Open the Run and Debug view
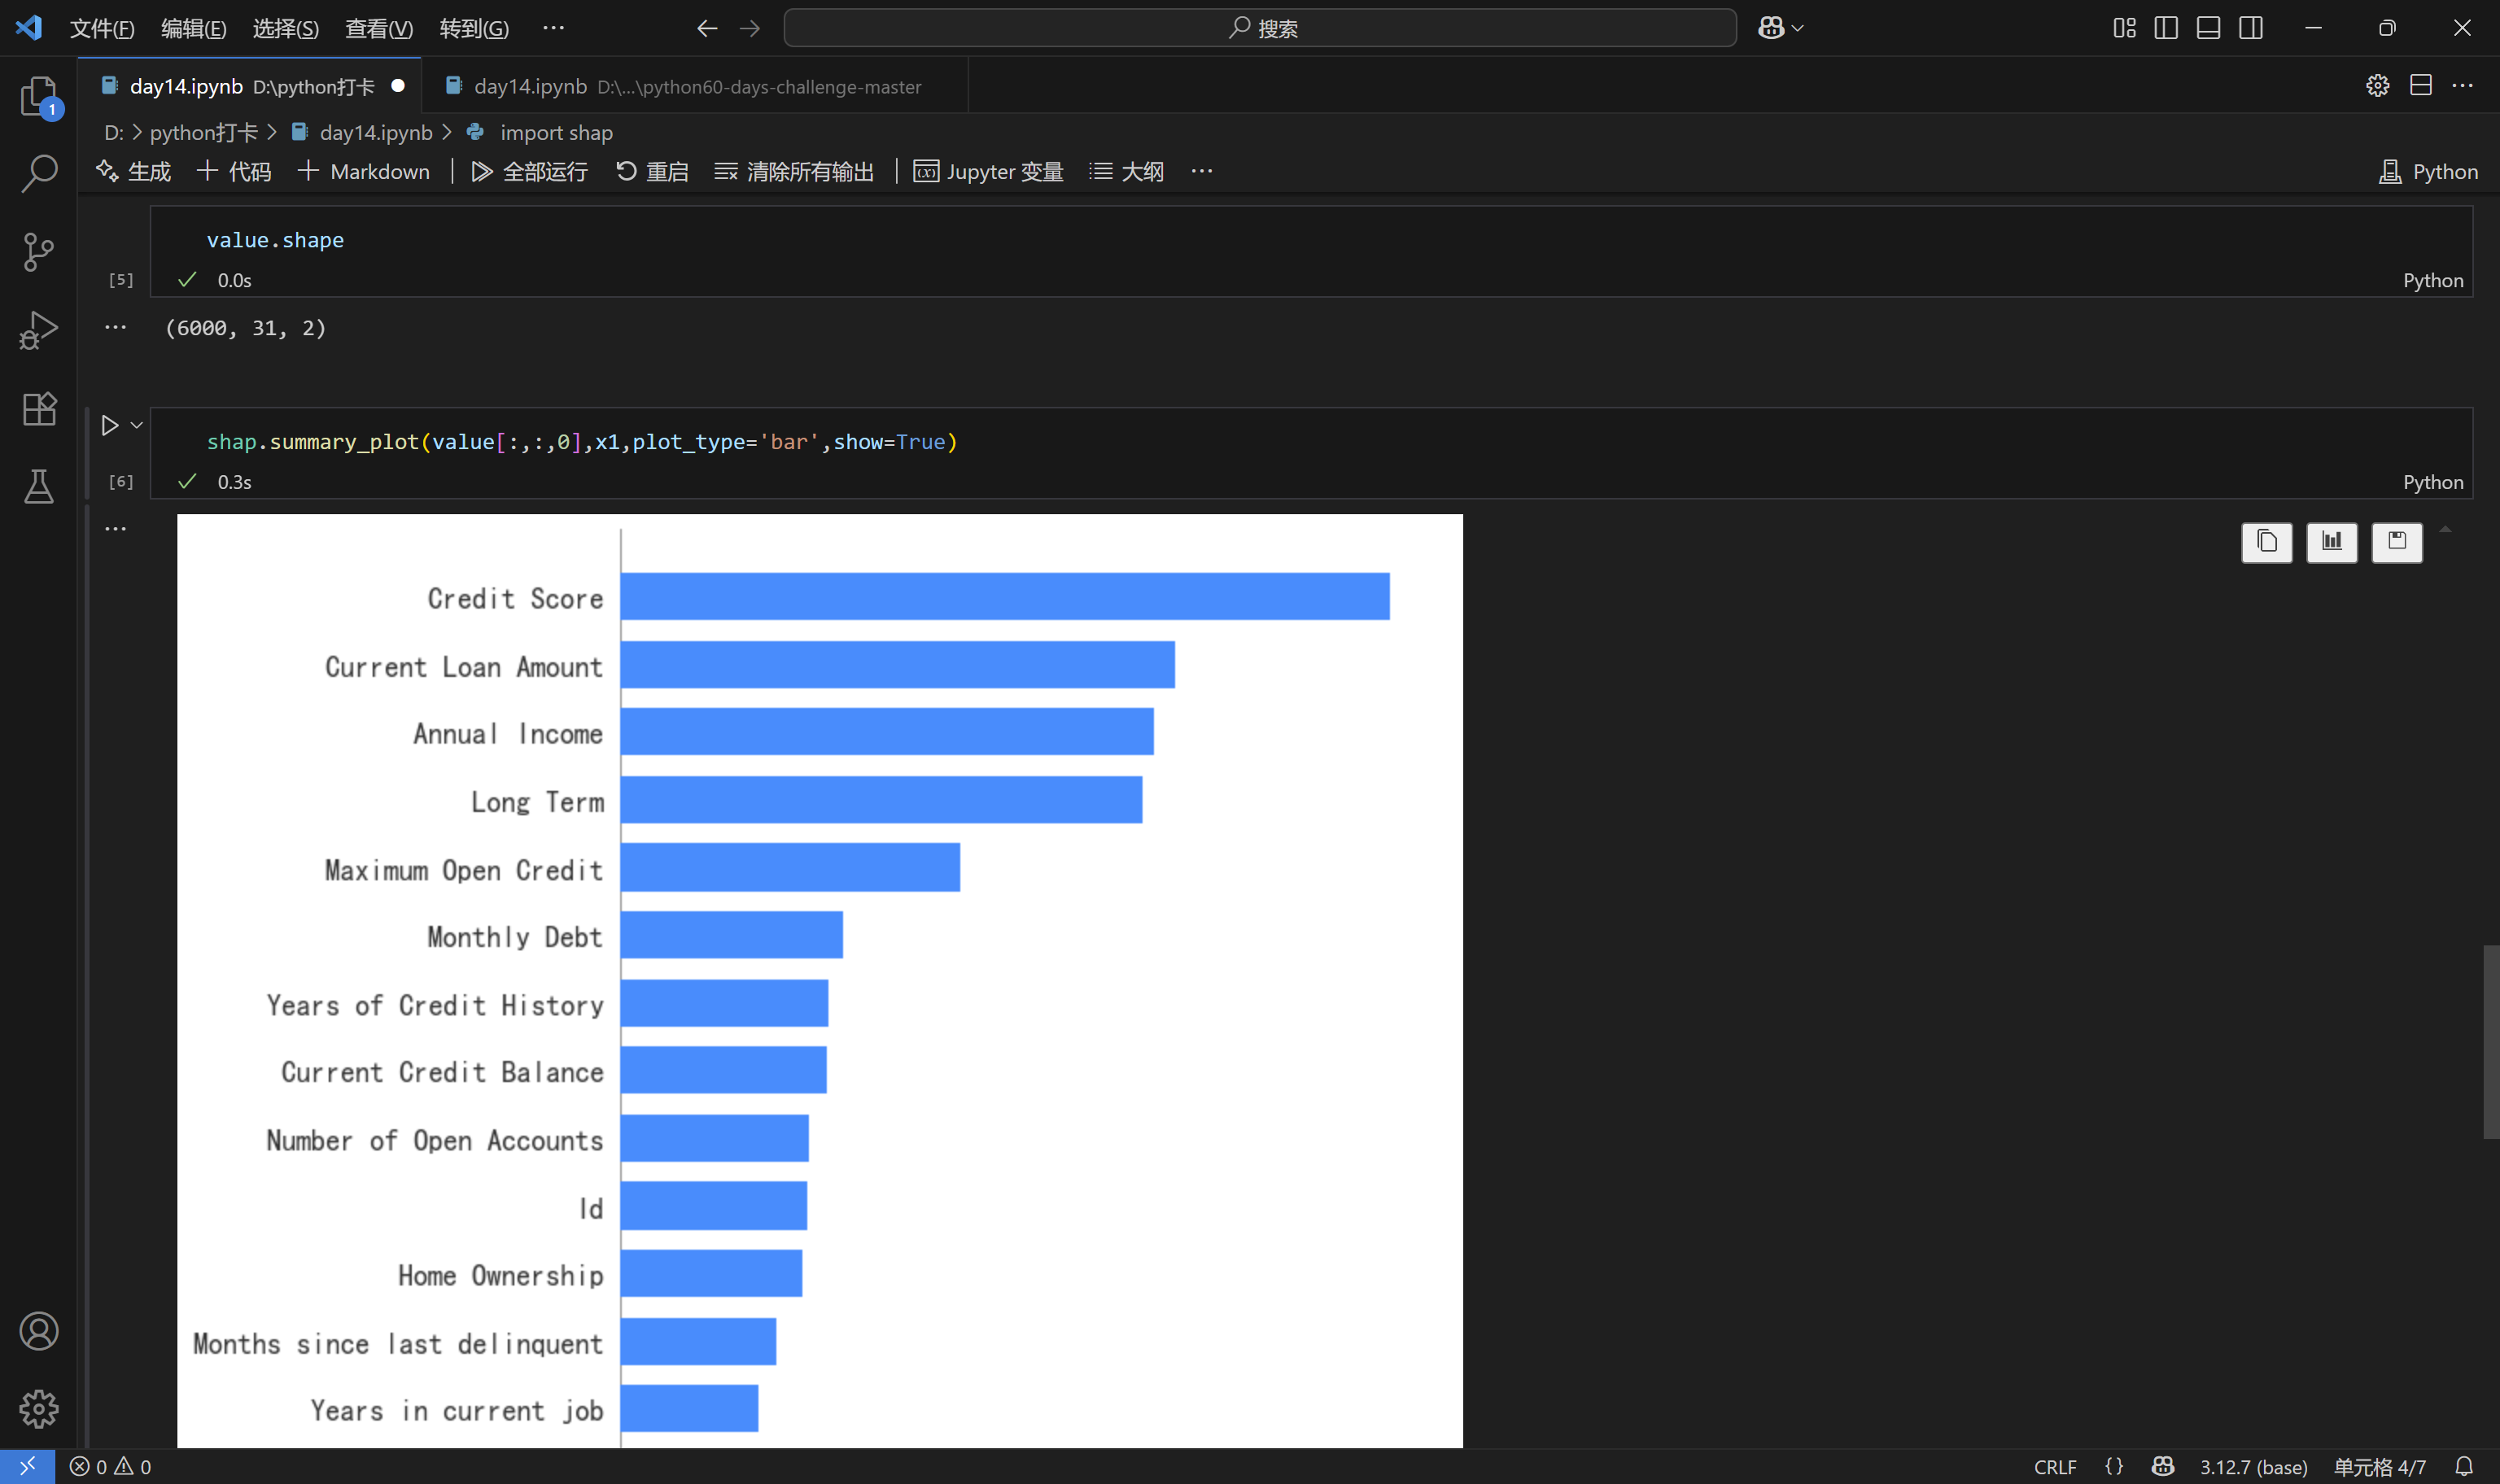Image resolution: width=2500 pixels, height=1484 pixels. (39, 330)
